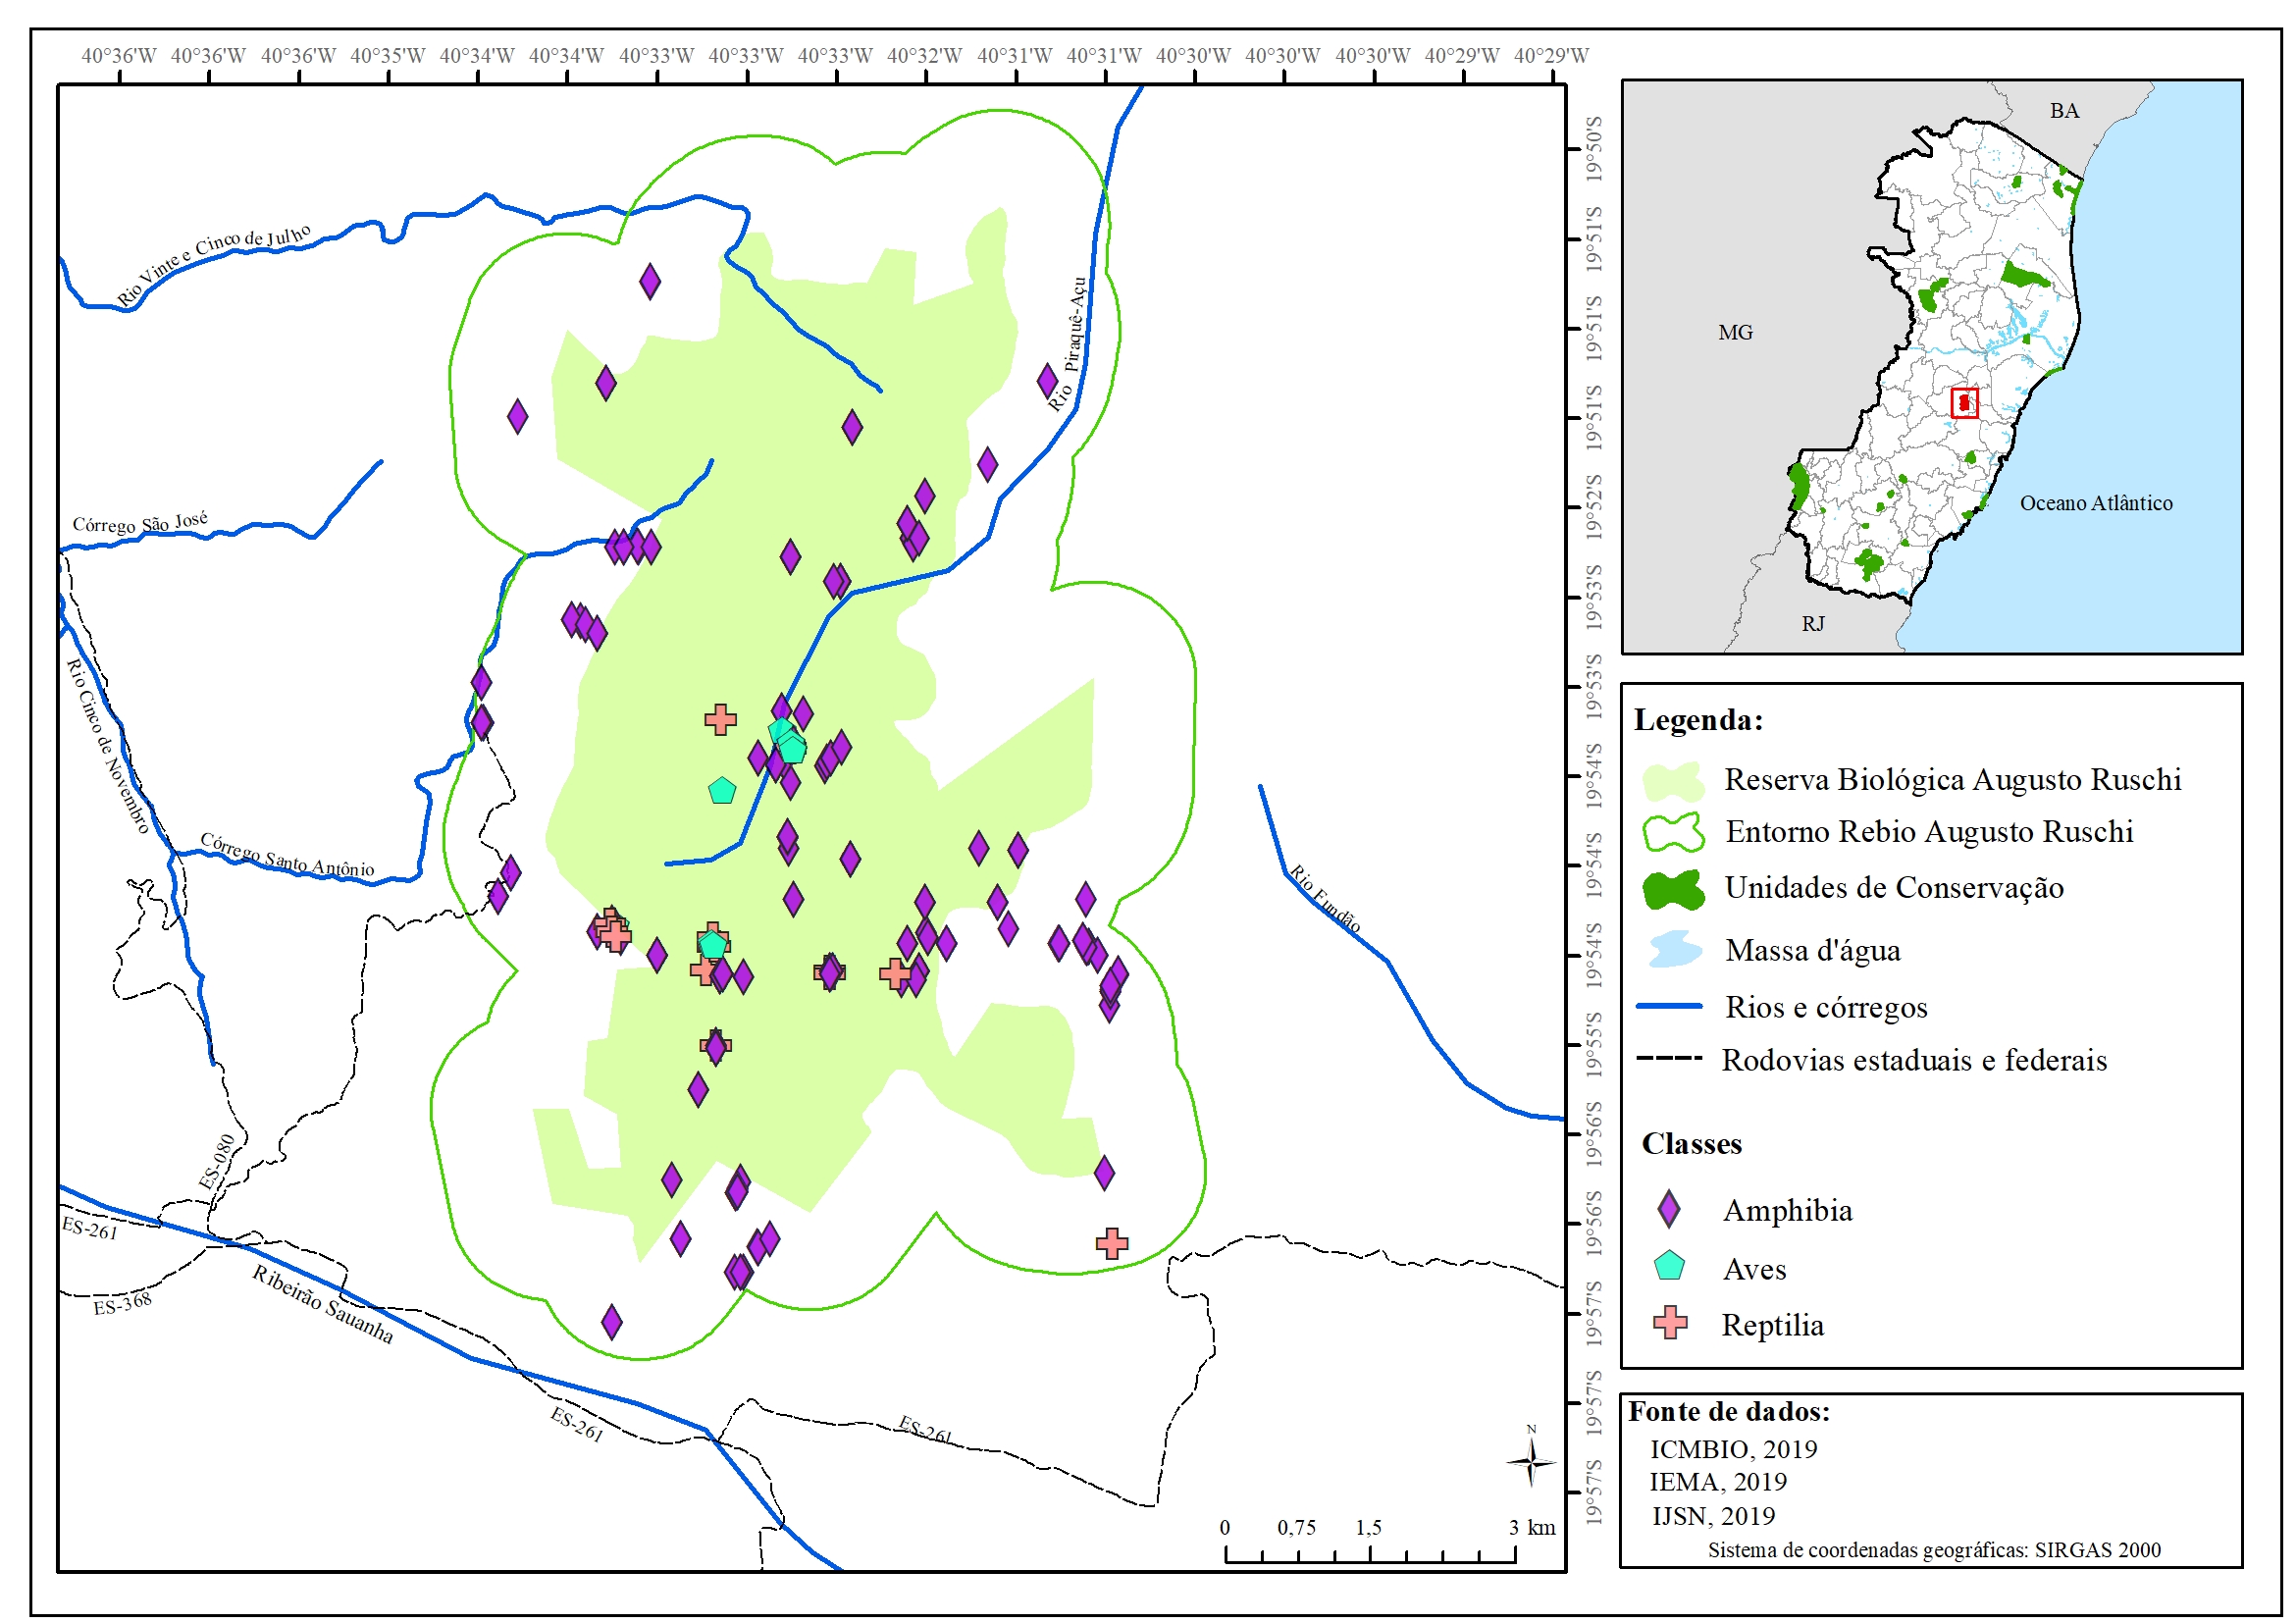The width and height of the screenshot is (2296, 1623).
Task: Click the Reptilia pink cross legend symbol
Action: [1669, 1322]
